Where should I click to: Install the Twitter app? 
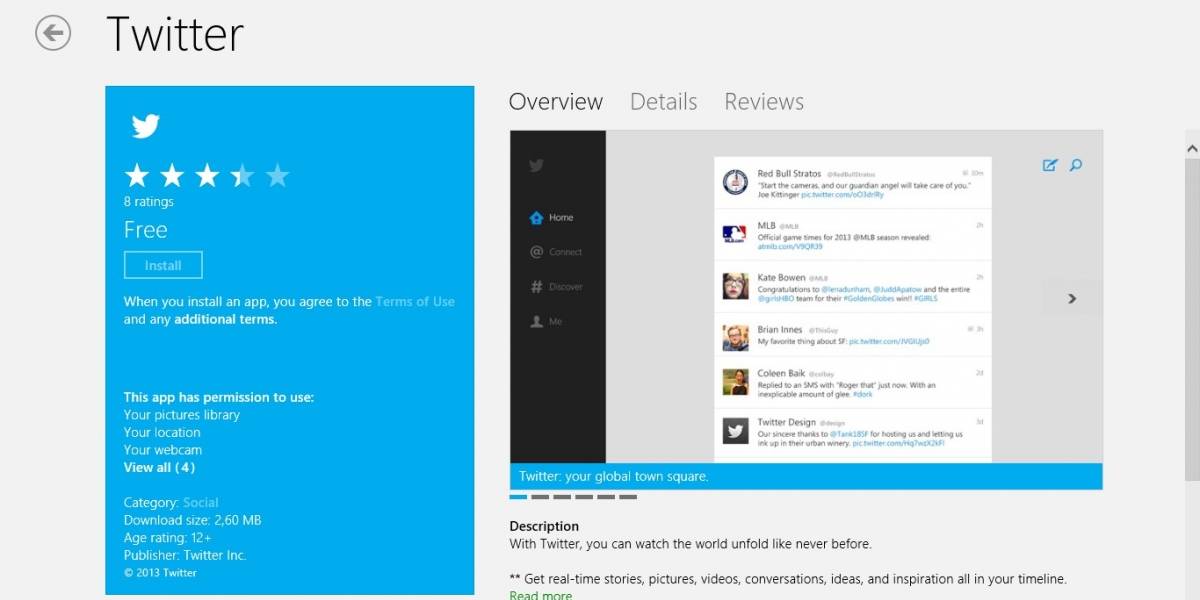click(163, 265)
